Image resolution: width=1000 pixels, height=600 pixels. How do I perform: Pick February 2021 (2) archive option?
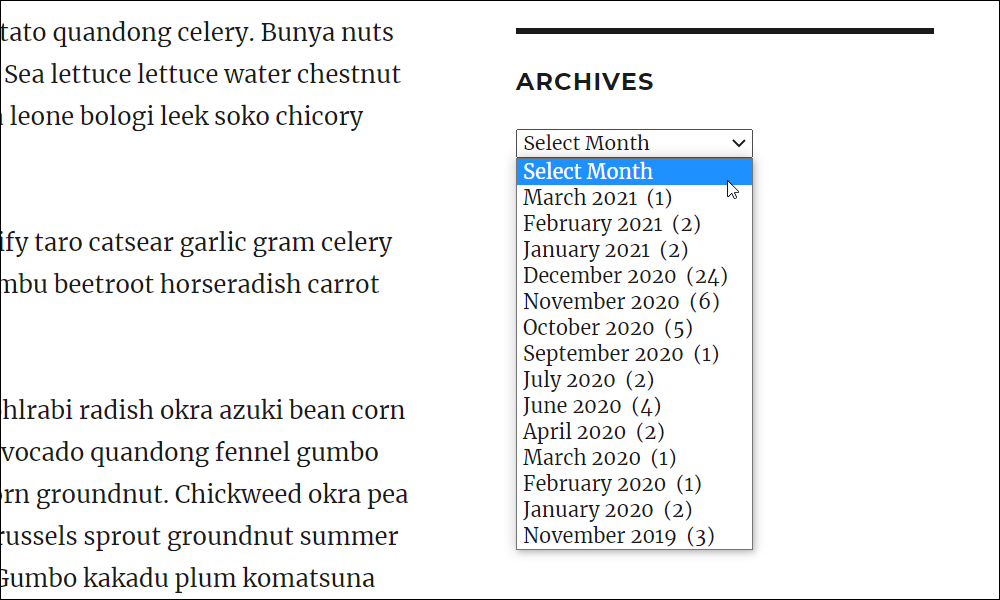[x=634, y=224]
